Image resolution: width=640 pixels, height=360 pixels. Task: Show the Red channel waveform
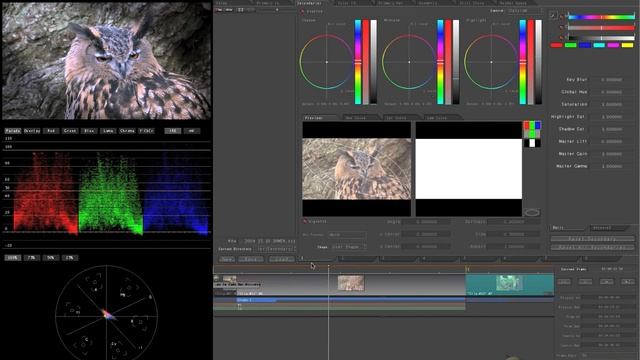(51, 131)
